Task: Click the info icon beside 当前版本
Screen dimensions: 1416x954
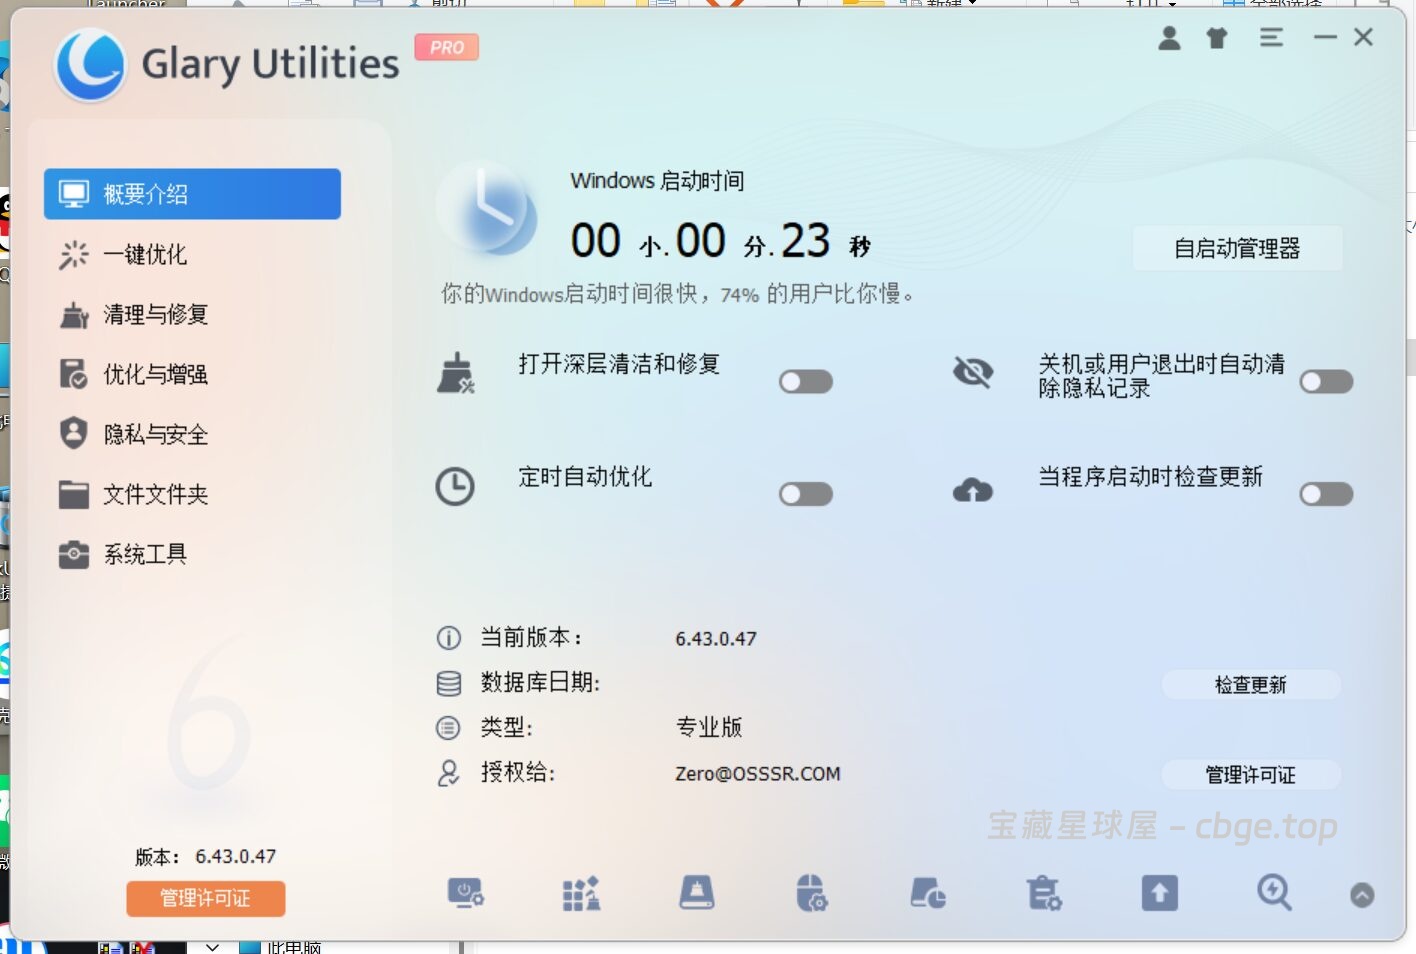Action: [449, 638]
